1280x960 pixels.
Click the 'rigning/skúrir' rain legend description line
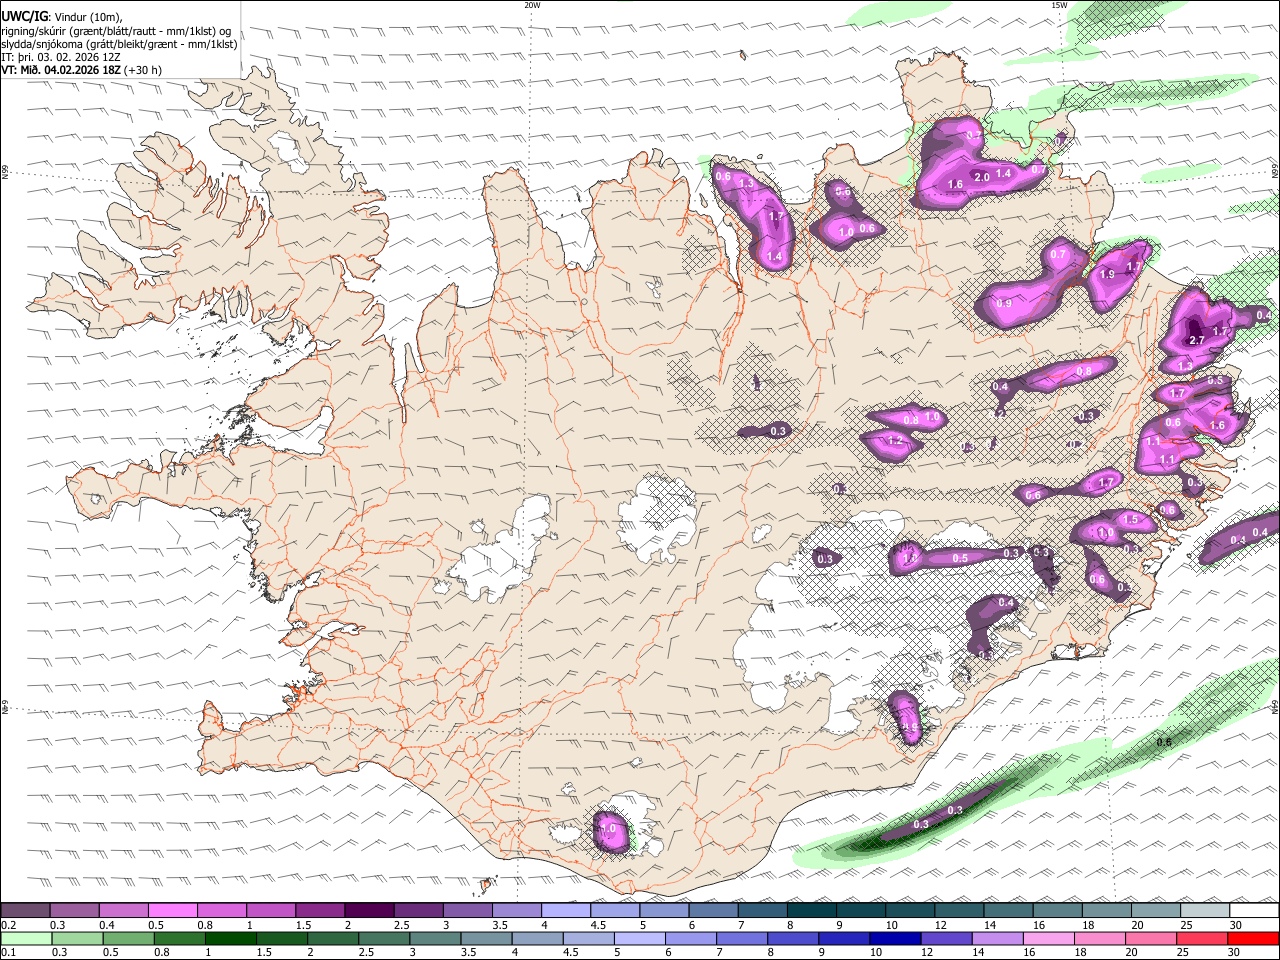pos(118,31)
